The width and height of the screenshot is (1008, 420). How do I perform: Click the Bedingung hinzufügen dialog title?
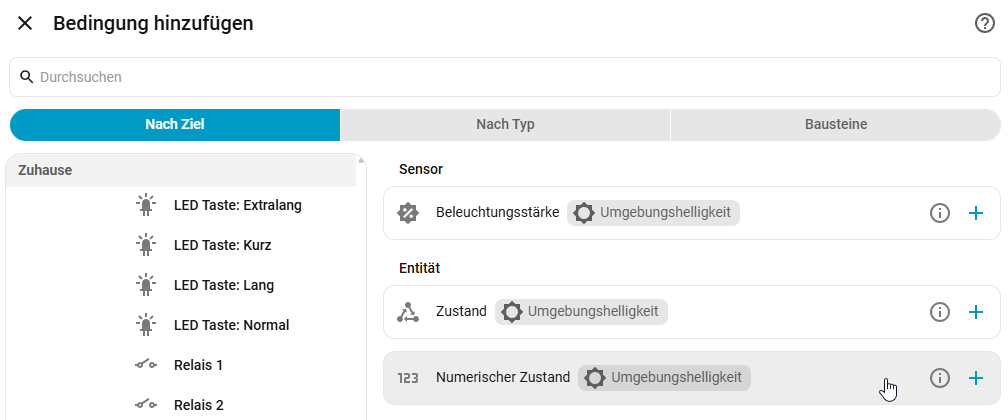point(153,24)
